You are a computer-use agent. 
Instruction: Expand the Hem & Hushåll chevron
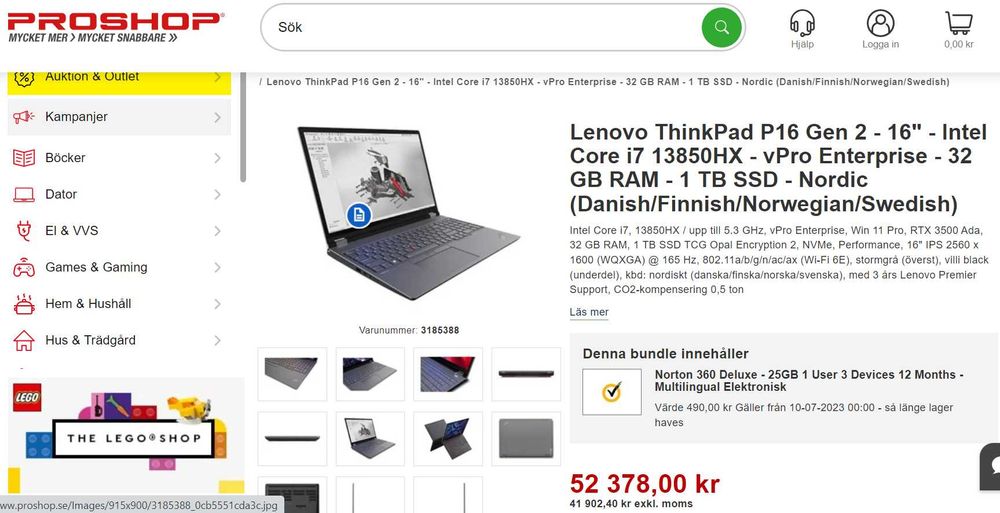coord(217,304)
